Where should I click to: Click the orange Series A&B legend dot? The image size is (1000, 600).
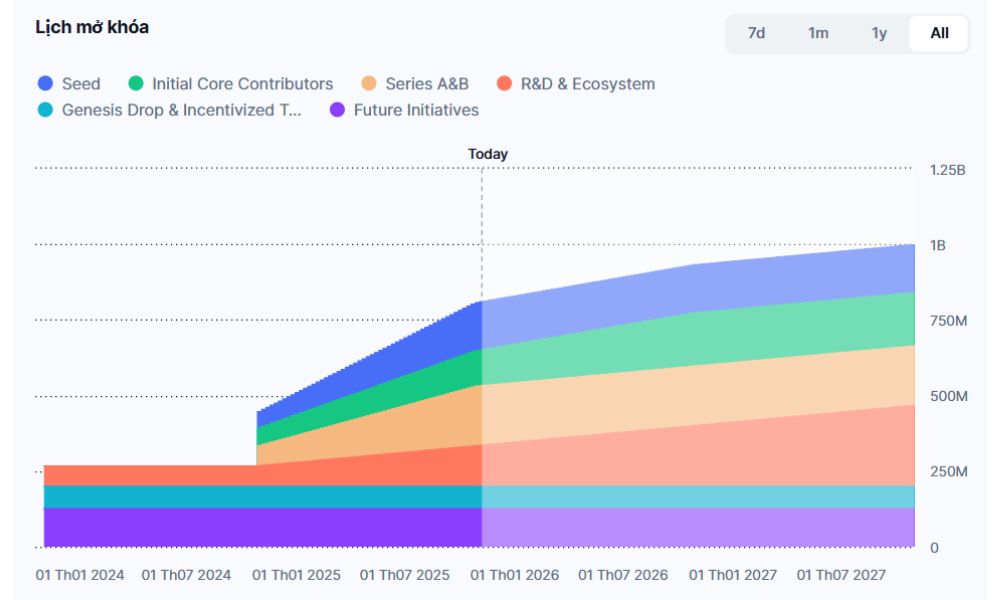(x=369, y=84)
